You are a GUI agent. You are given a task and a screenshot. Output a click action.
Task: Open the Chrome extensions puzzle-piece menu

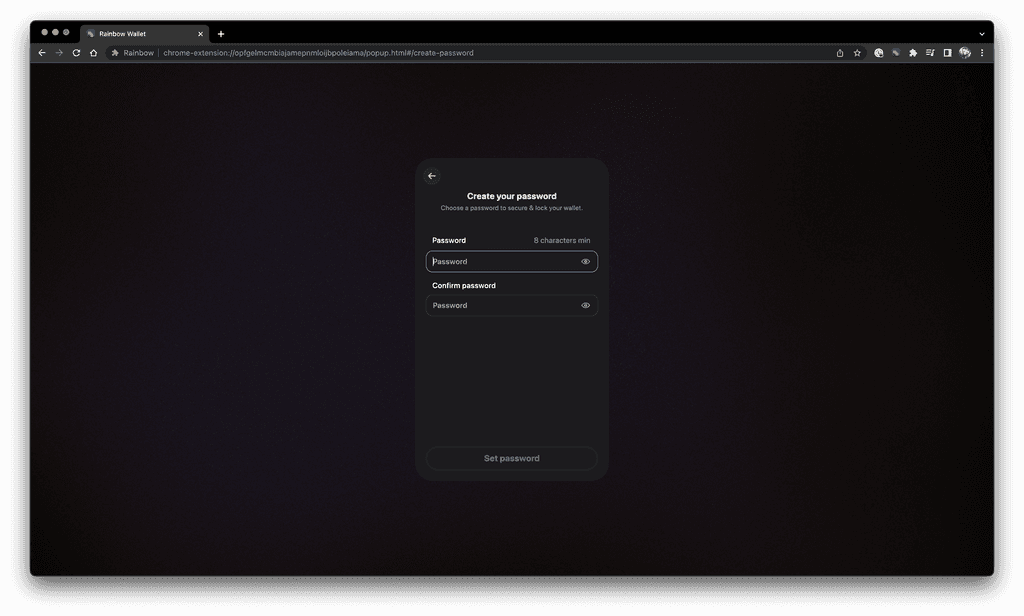pos(913,53)
